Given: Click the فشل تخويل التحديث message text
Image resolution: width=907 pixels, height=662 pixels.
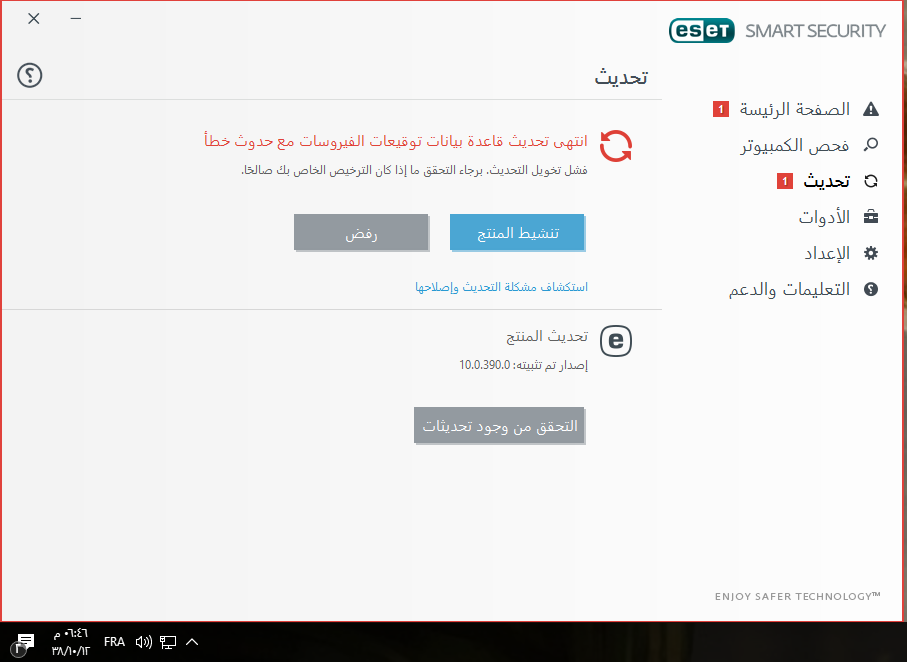Looking at the screenshot, I should pos(414,170).
